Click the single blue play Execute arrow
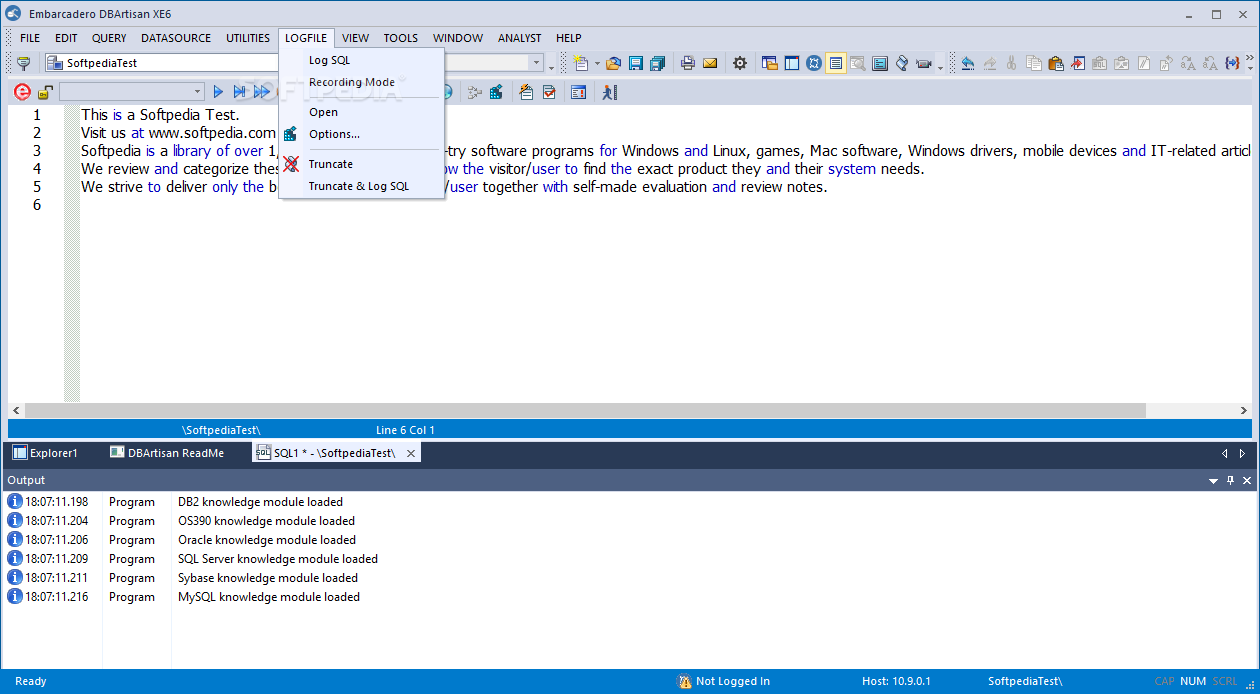This screenshot has height=694, width=1260. pyautogui.click(x=218, y=92)
